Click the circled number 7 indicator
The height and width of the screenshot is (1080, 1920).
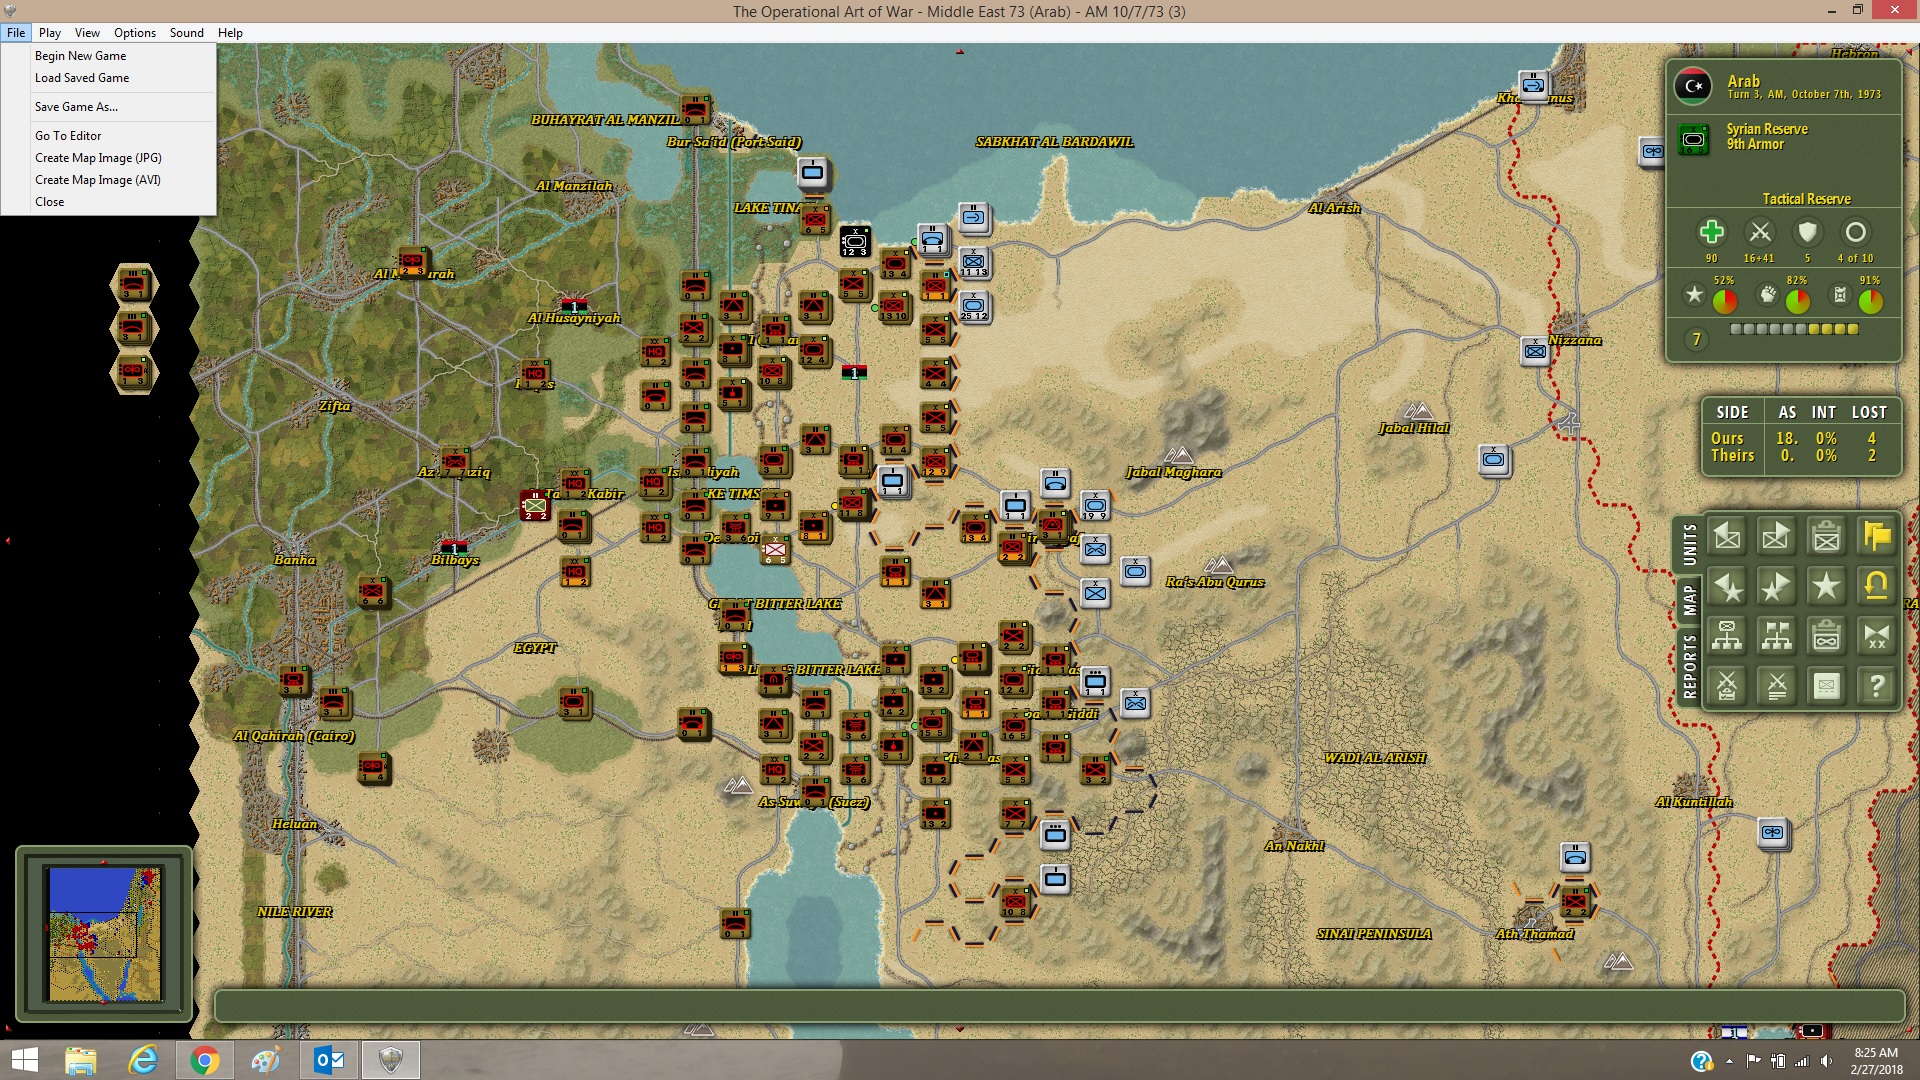pos(1696,340)
